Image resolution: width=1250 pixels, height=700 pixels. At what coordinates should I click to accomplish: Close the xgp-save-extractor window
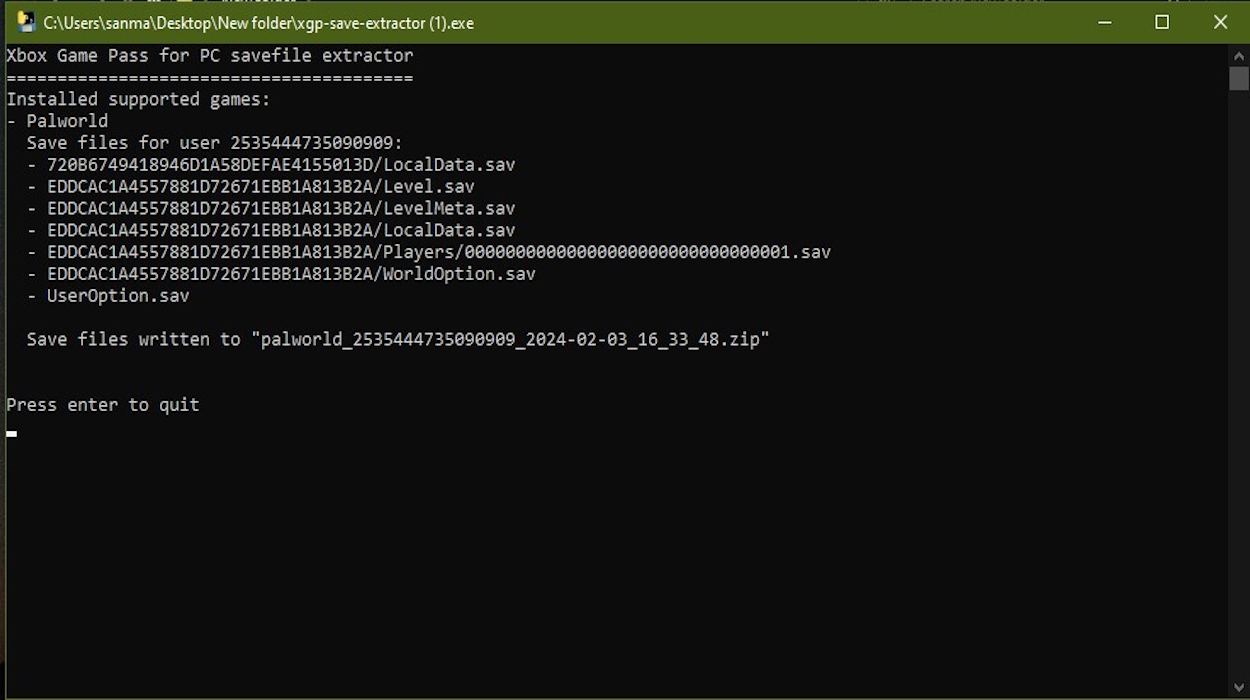tap(1220, 22)
